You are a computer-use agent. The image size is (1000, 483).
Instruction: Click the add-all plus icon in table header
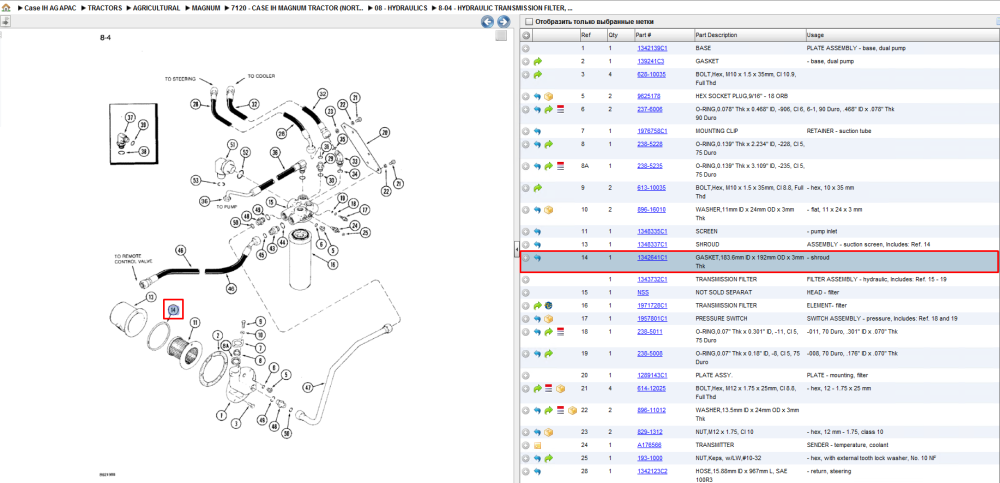(526, 35)
